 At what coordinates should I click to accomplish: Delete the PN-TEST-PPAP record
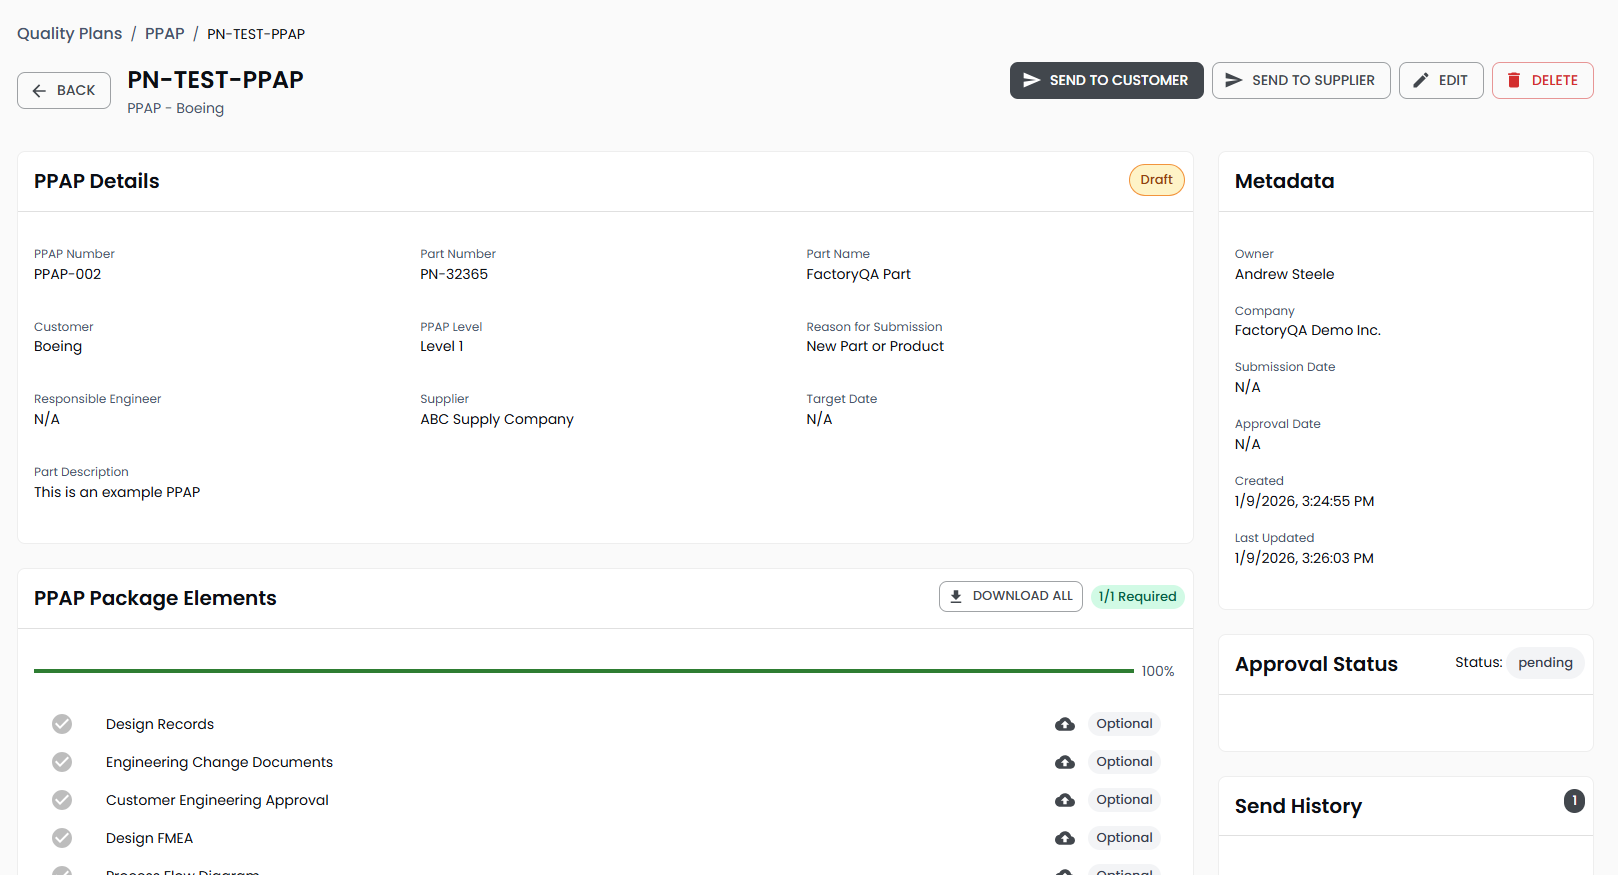(1542, 80)
